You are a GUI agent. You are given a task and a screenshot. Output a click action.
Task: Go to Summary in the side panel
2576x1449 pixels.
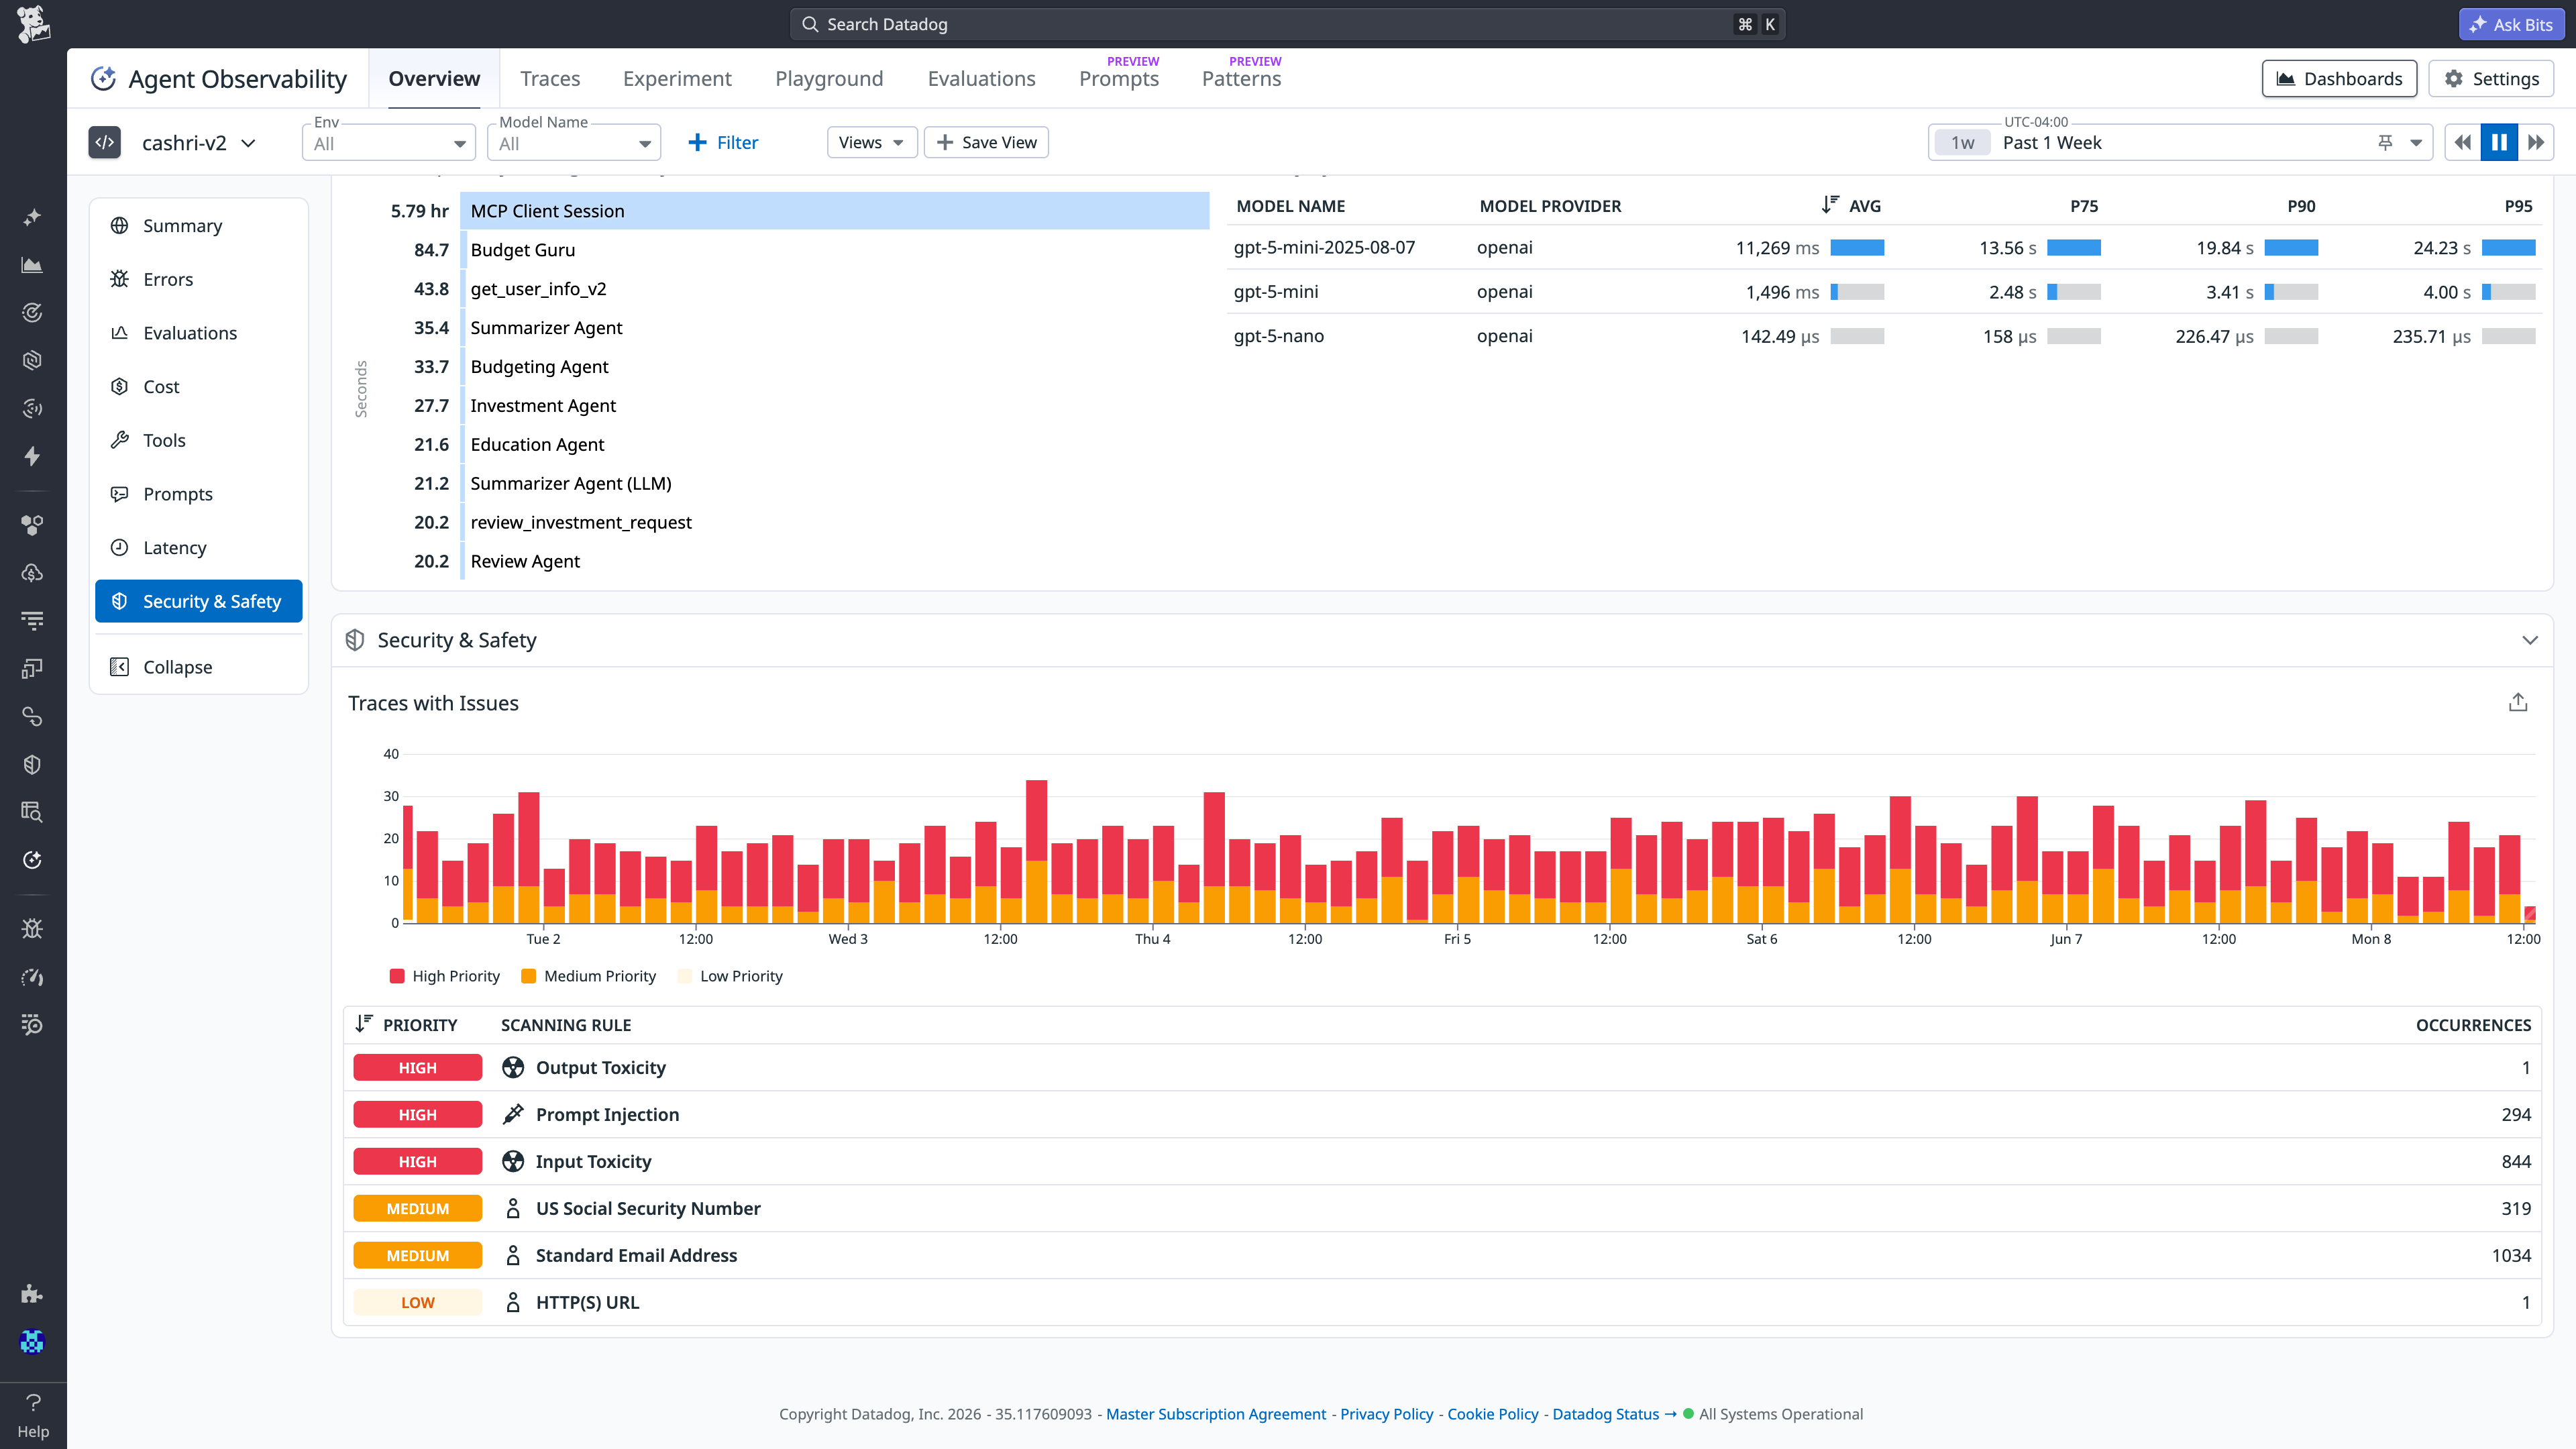[x=199, y=226]
